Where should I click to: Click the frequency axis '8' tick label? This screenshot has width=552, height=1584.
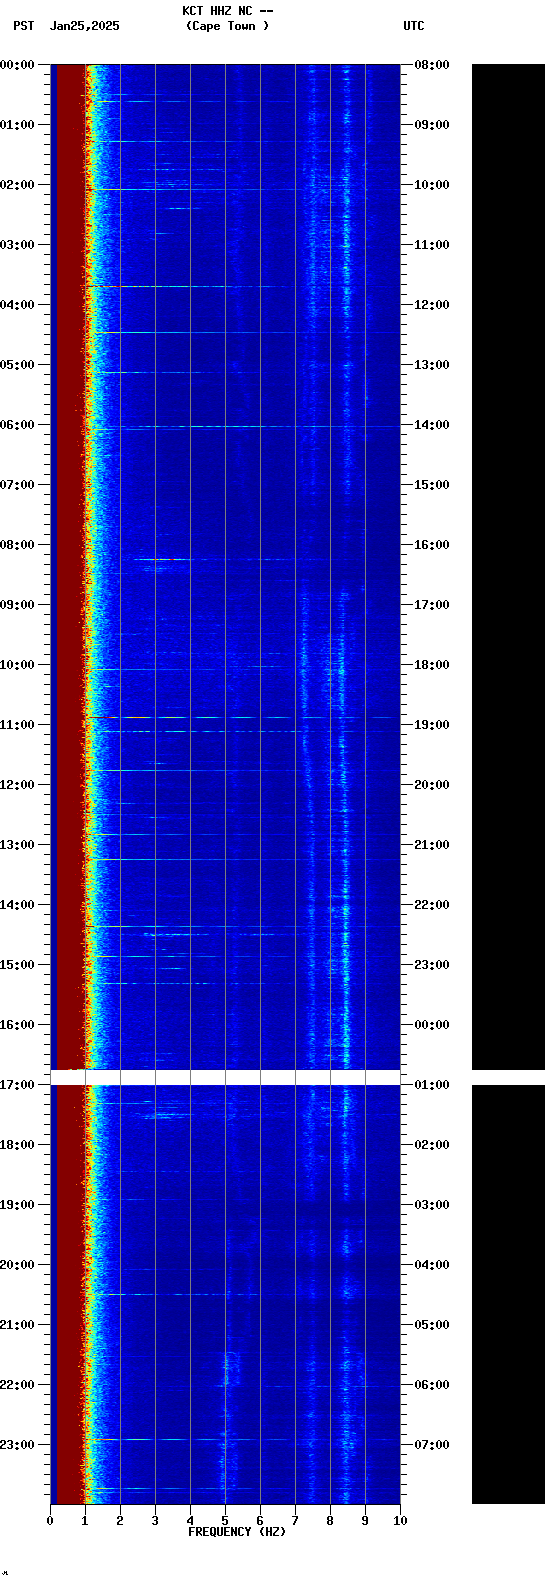pos(330,1521)
